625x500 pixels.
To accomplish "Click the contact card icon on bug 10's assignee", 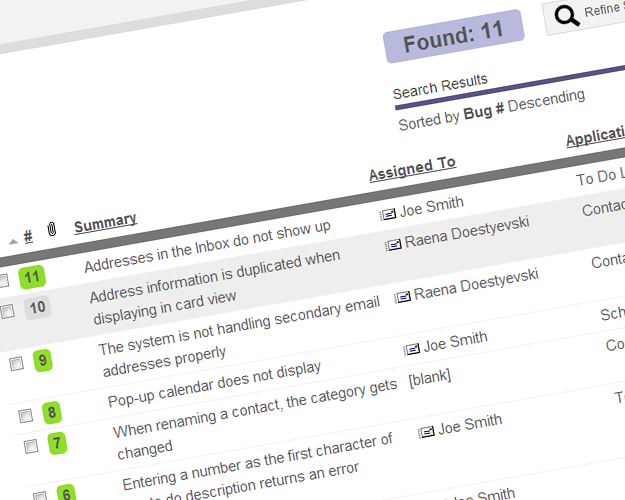I will coord(394,244).
